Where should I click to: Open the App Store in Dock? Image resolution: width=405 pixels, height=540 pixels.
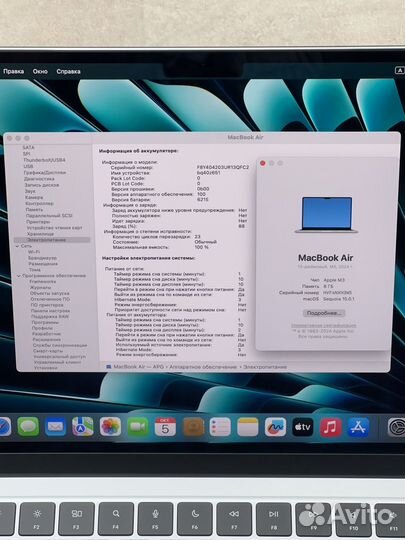[358, 427]
